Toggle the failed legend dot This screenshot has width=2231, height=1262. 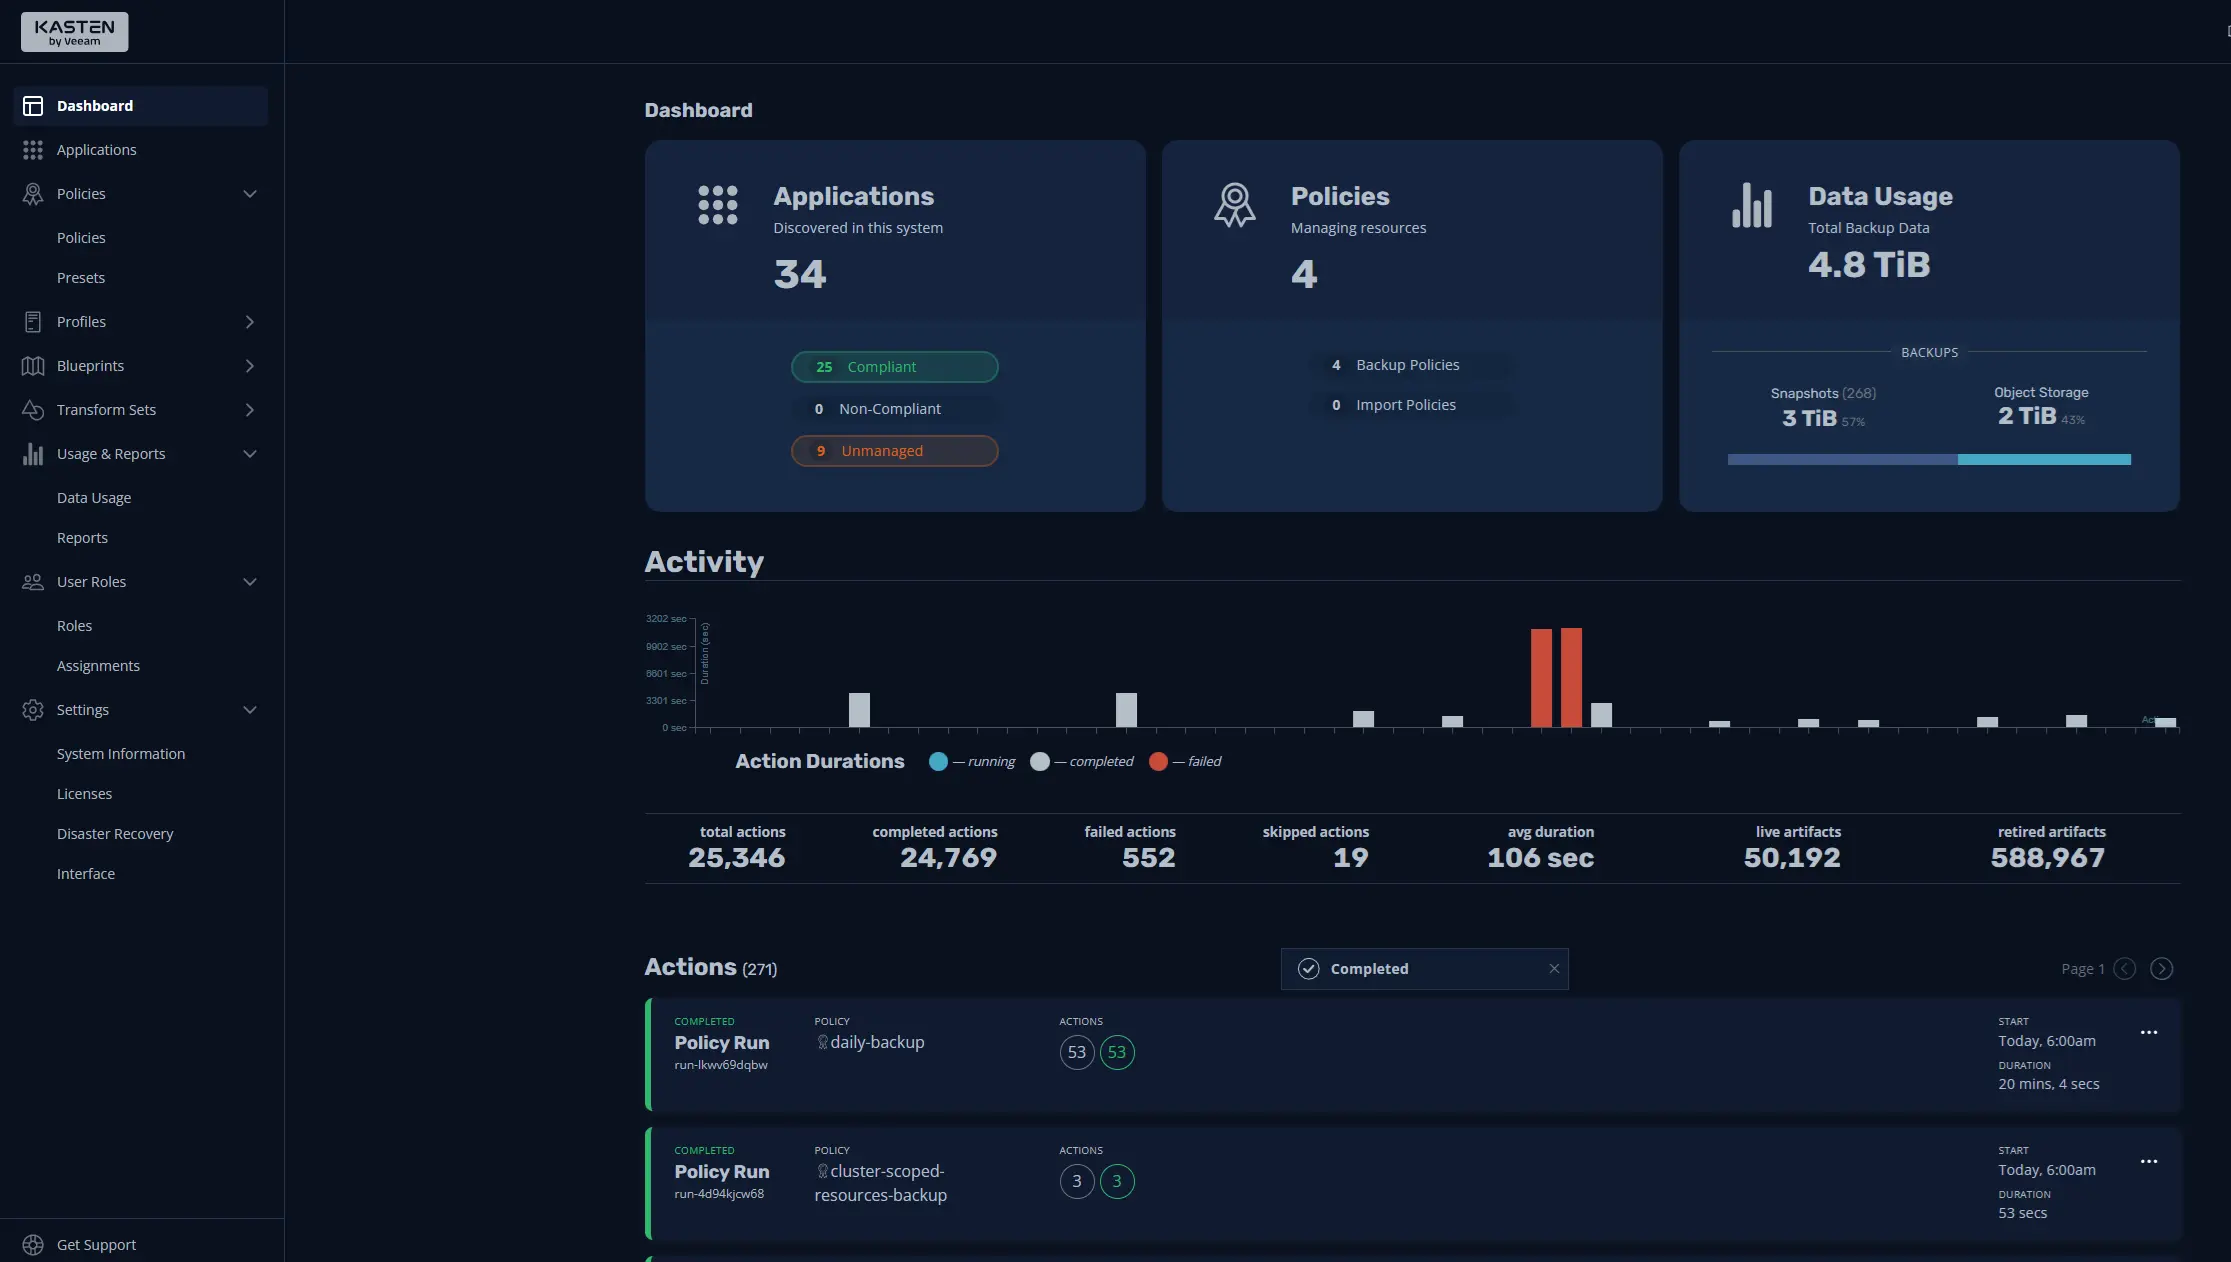click(1158, 762)
